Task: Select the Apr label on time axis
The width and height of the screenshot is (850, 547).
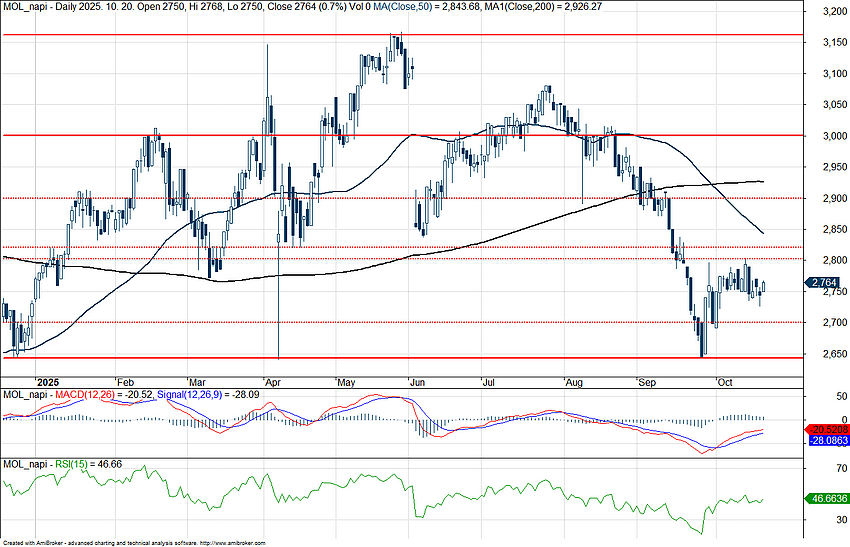Action: tap(272, 381)
